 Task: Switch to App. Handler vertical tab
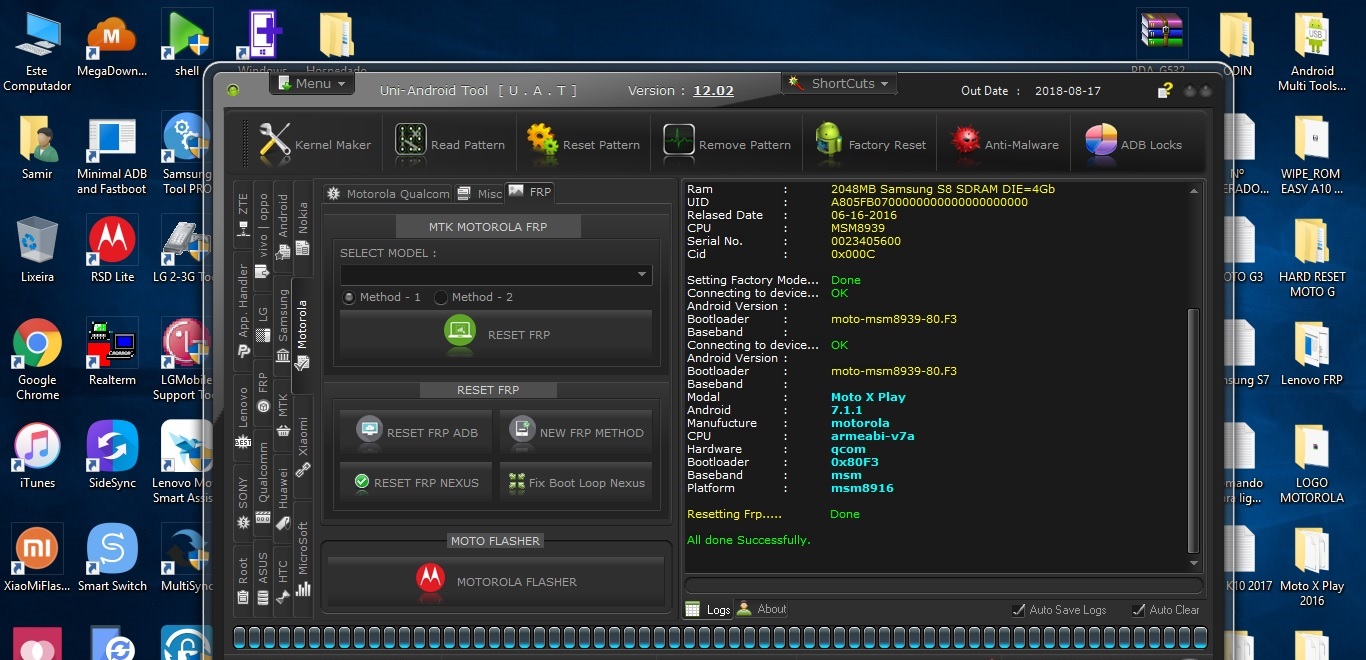(x=242, y=311)
